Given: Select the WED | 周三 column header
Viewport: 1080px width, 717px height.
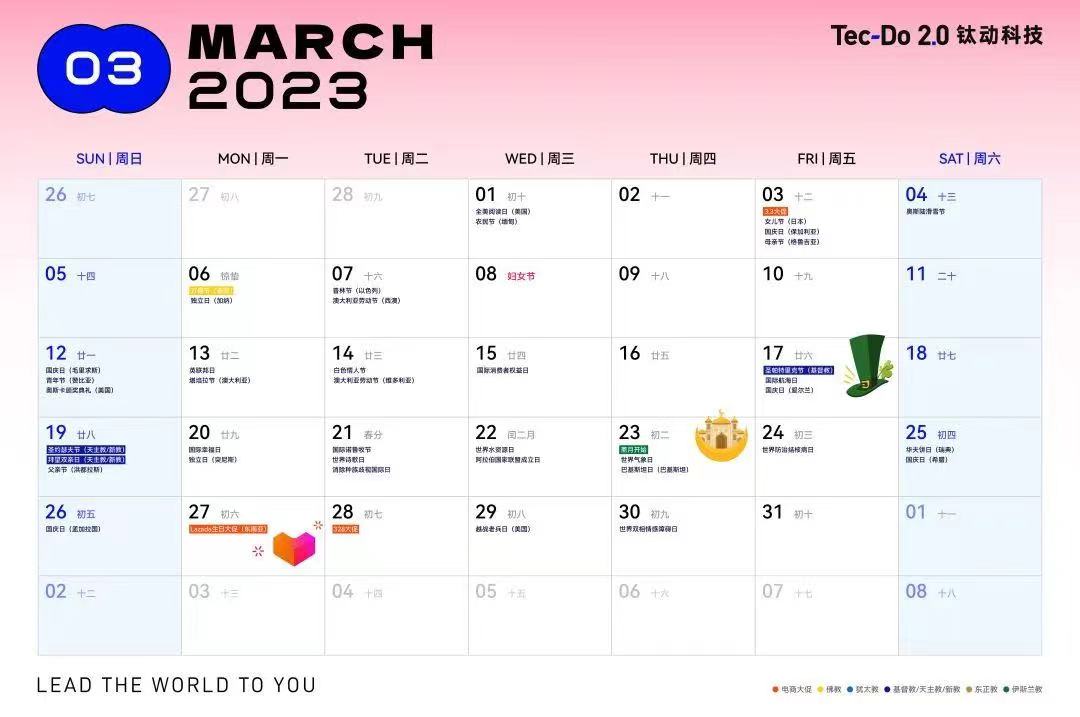Looking at the screenshot, I should pos(539,158).
